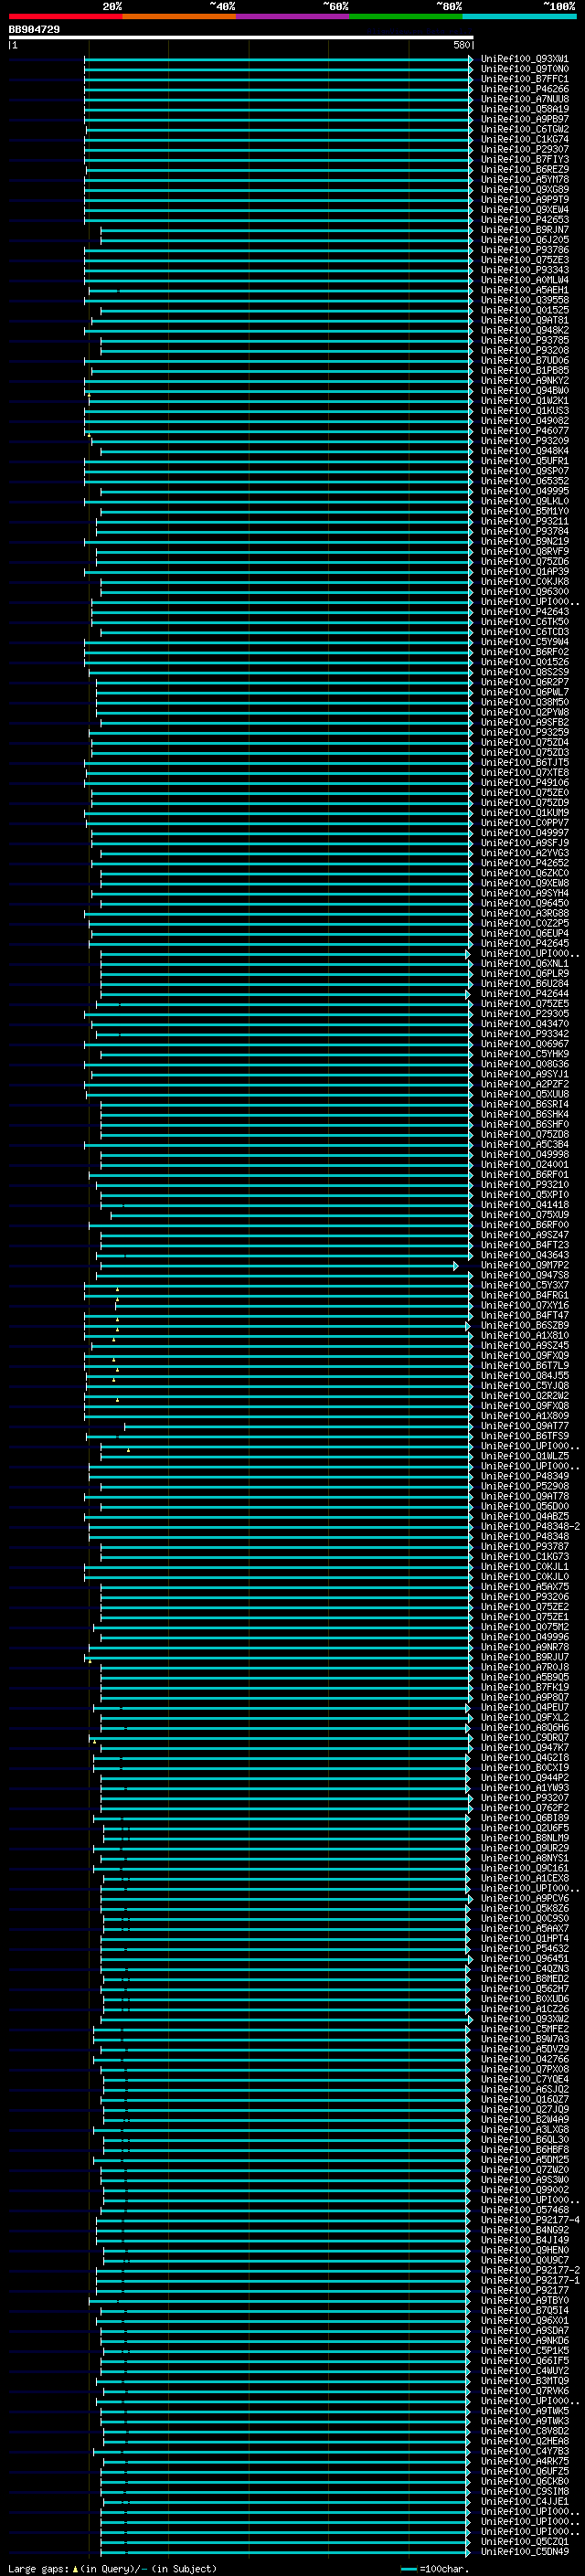Click the orange ~40% identity legend segment

[x=179, y=16]
